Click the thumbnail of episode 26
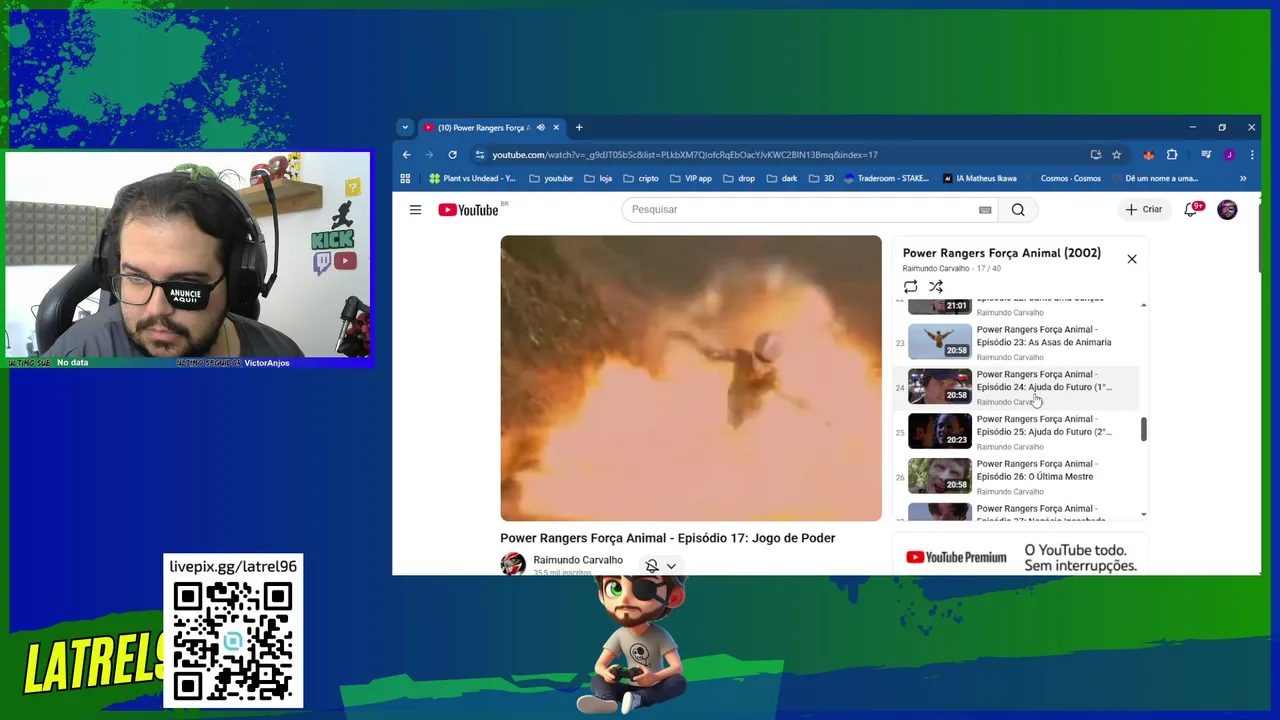Image resolution: width=1280 pixels, height=720 pixels. coord(939,476)
